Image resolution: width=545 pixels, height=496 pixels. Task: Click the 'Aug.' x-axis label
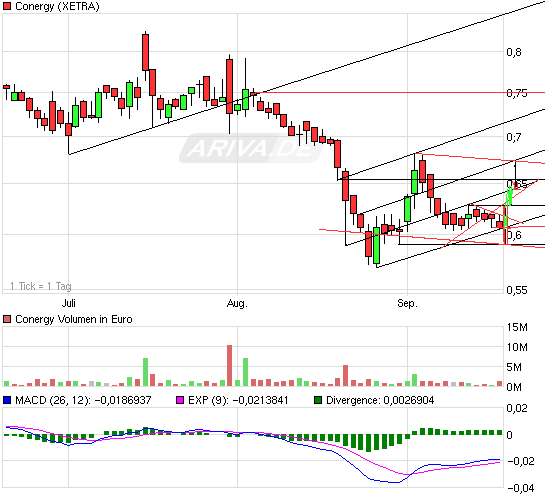(x=237, y=303)
